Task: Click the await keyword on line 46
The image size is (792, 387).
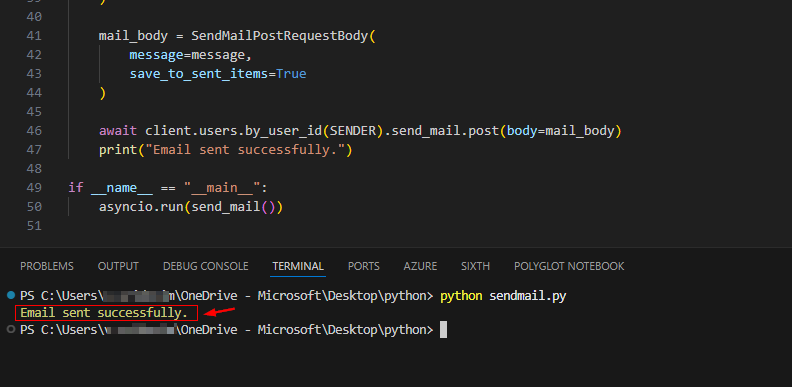Action: tap(118, 131)
